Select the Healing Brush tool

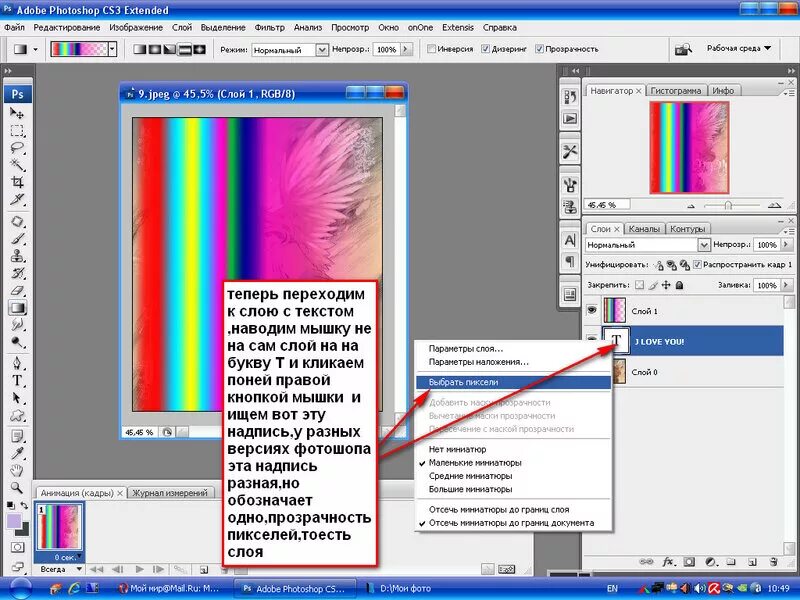(x=17, y=222)
